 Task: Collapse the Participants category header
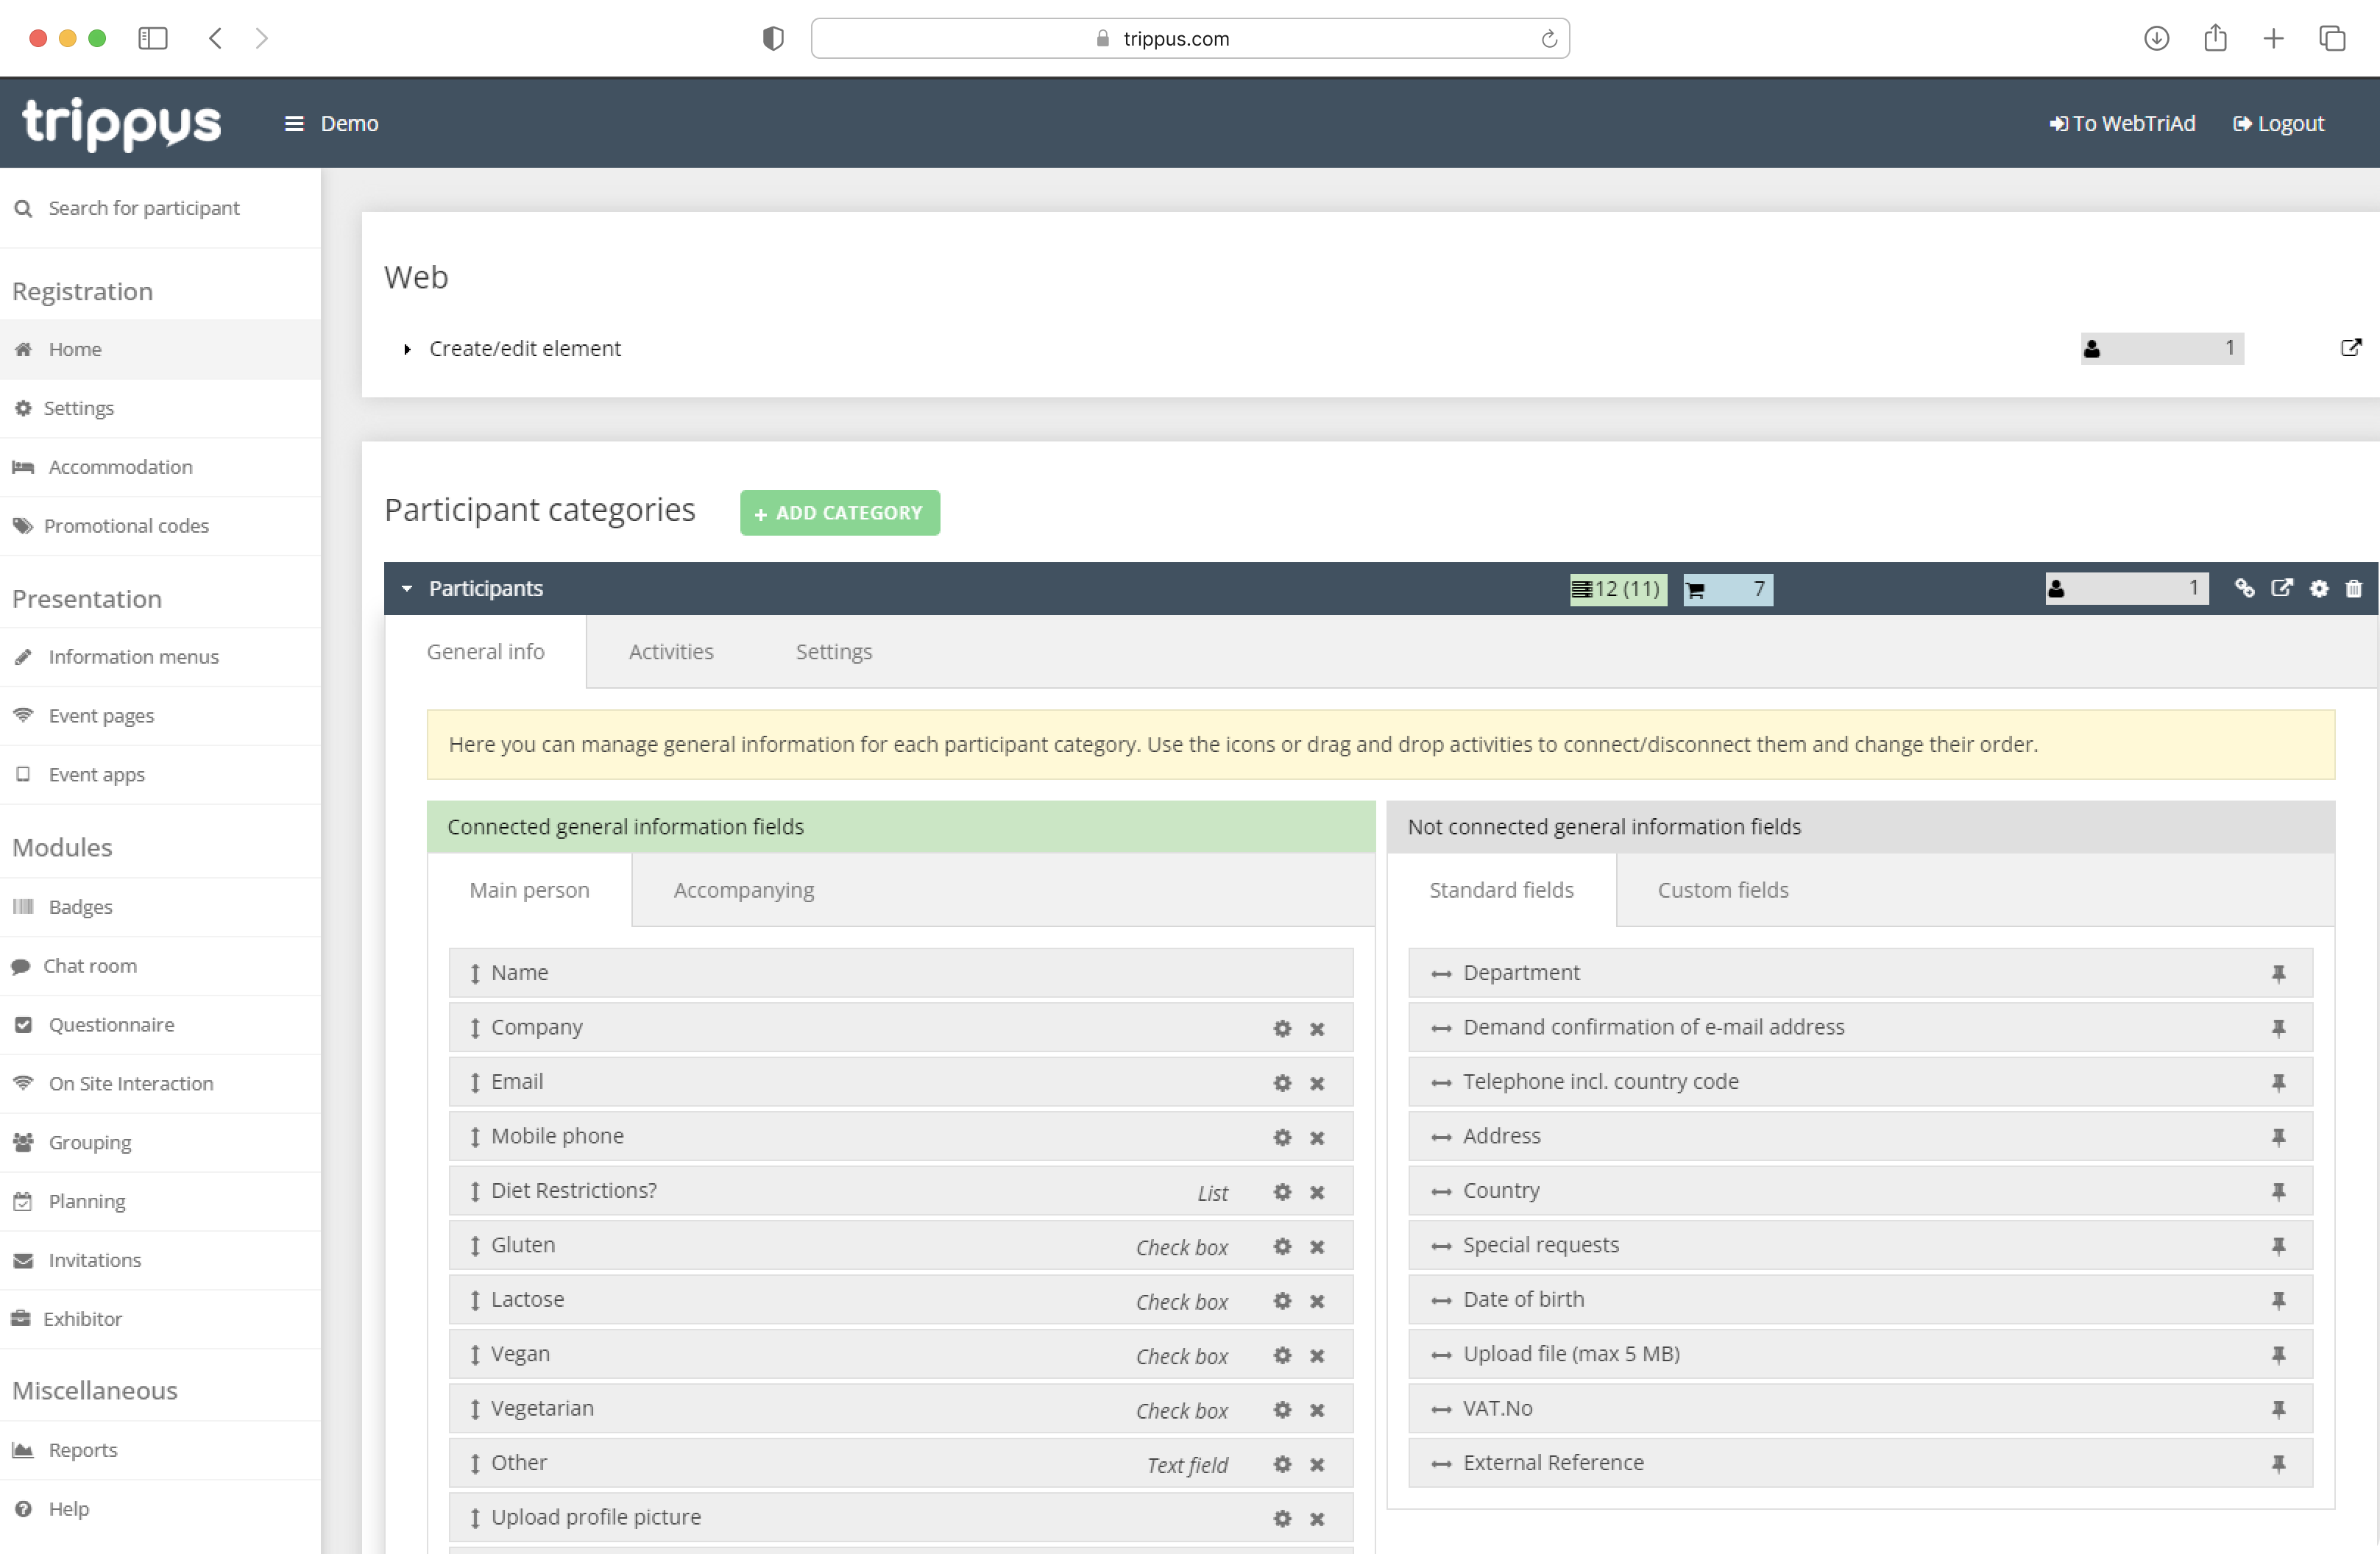[x=406, y=588]
